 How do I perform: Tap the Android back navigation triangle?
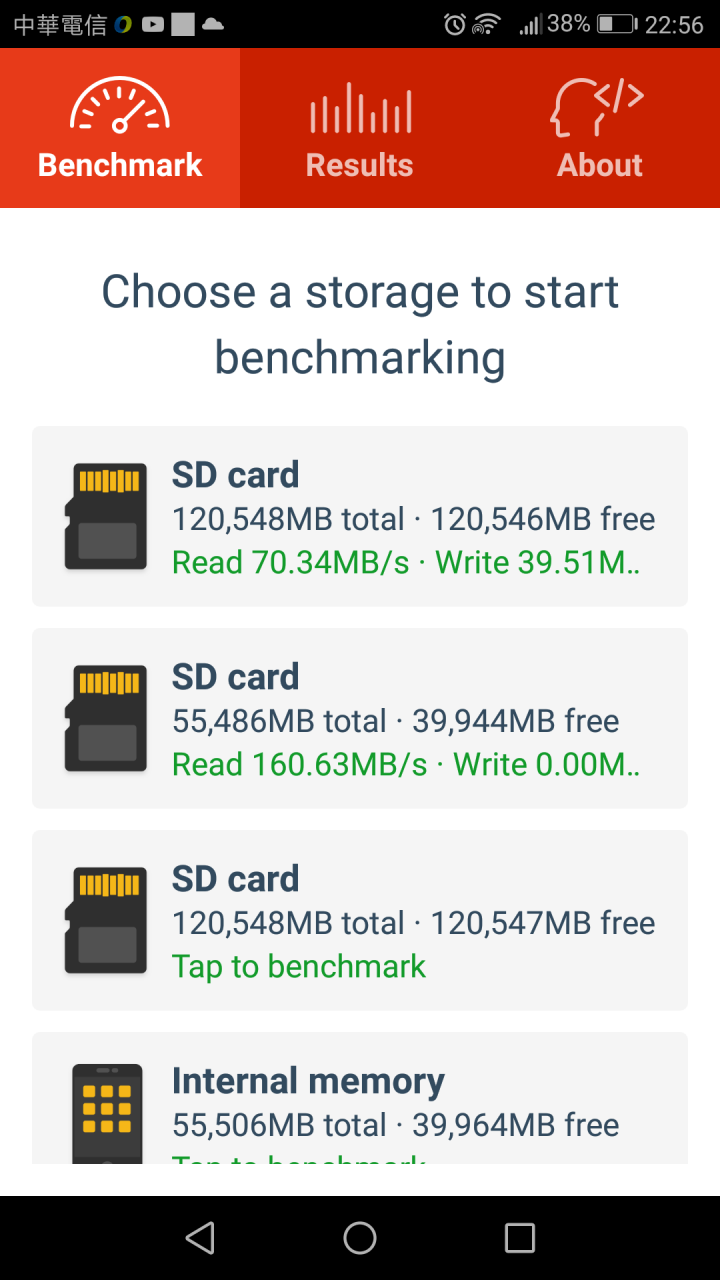(x=200, y=1238)
